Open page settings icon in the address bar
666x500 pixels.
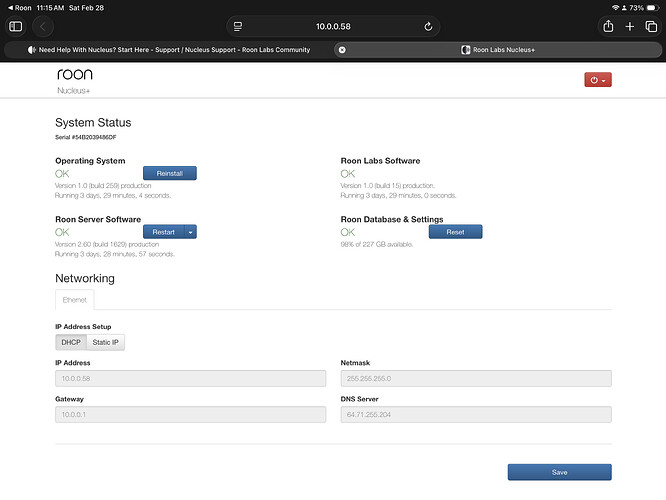click(237, 27)
